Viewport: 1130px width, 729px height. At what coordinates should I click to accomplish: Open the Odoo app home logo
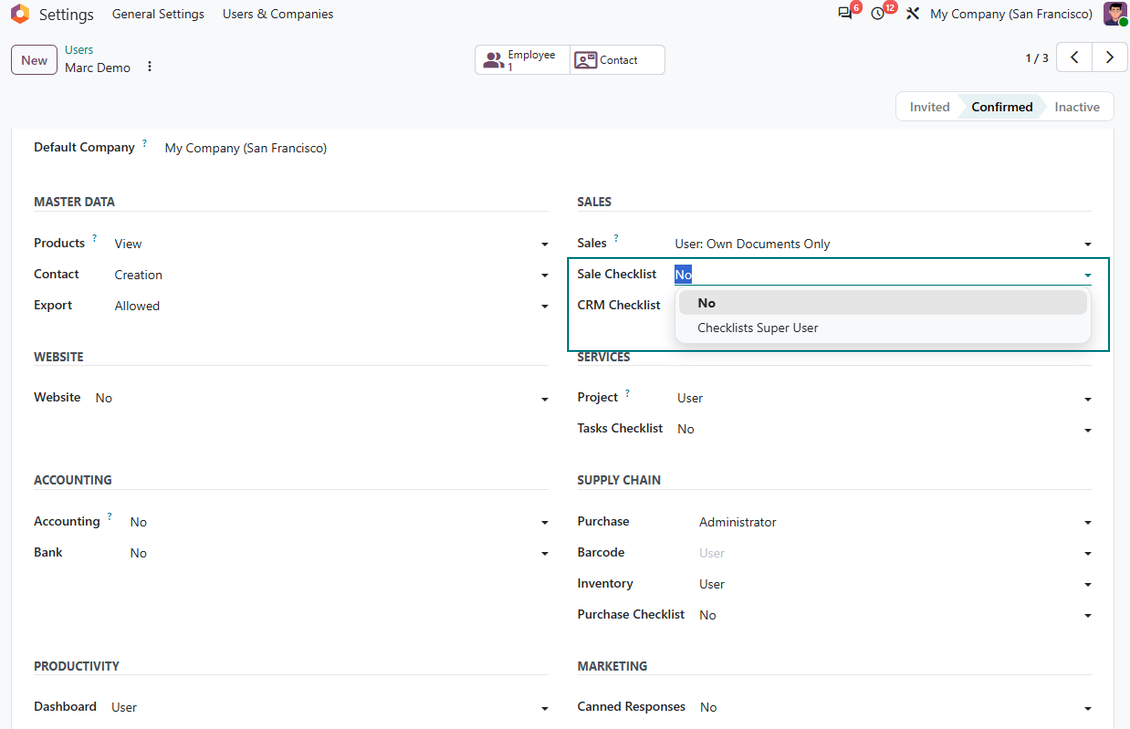(20, 14)
